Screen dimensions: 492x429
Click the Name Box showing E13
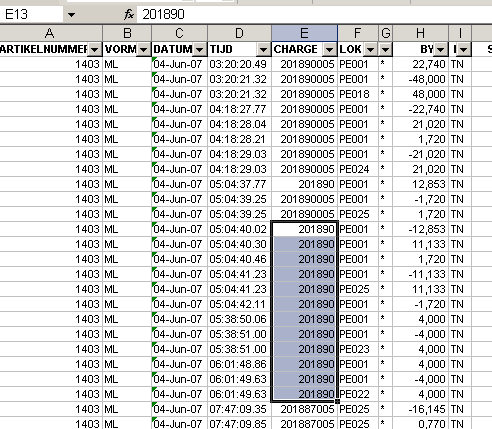point(31,15)
